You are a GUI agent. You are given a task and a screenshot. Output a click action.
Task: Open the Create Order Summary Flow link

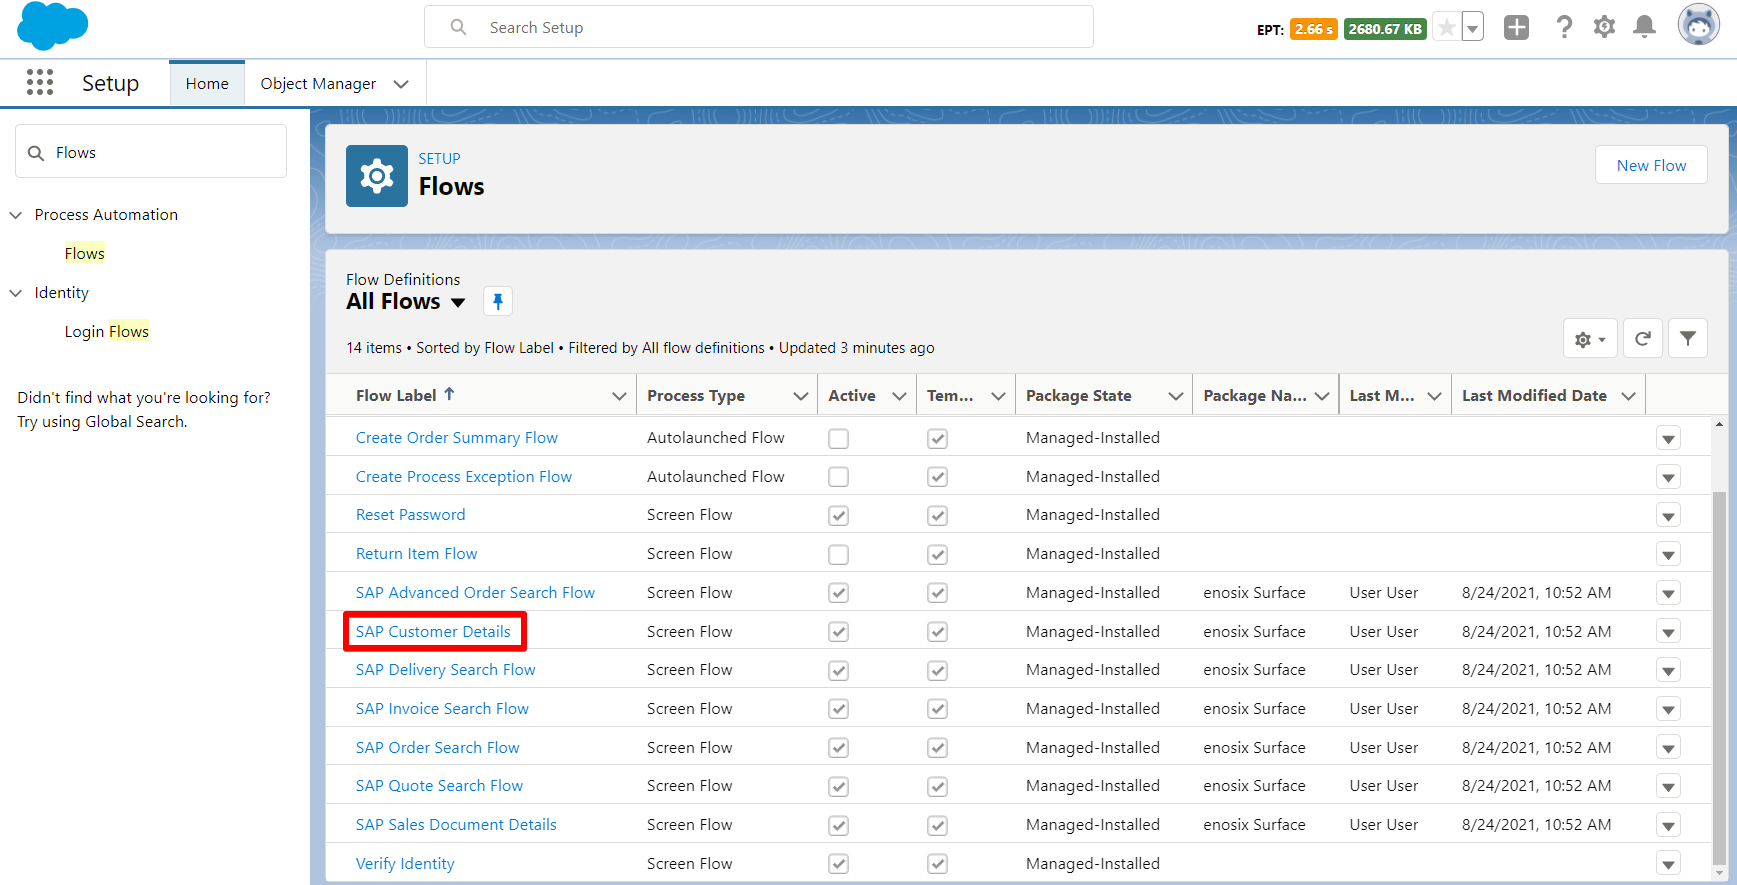[457, 438]
